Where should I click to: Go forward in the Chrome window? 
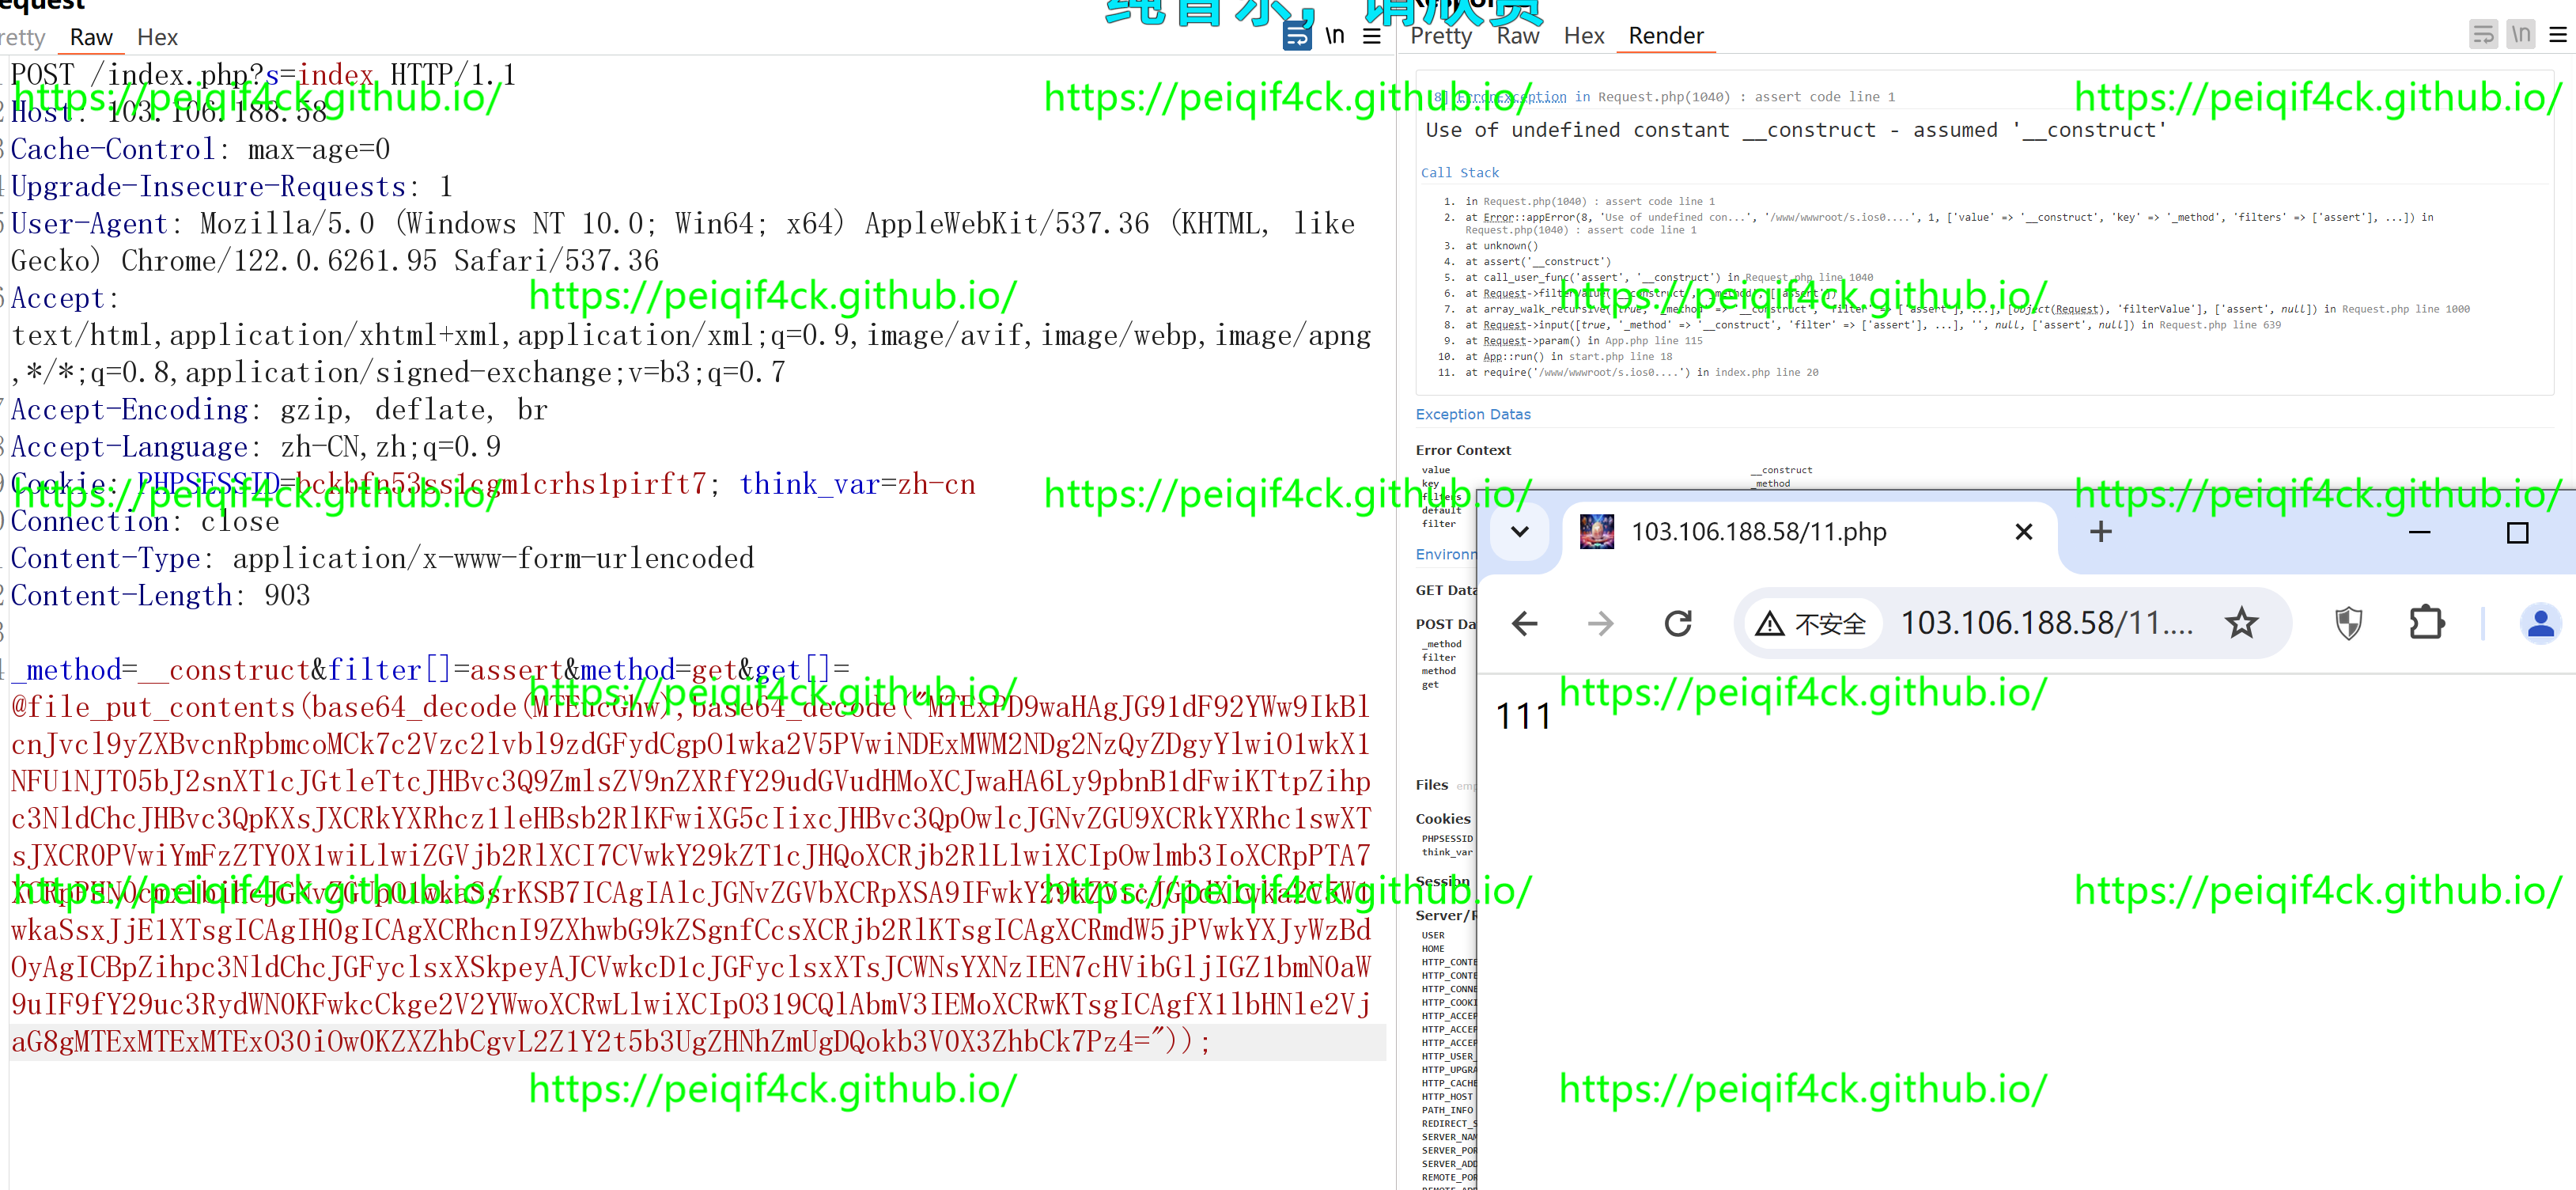click(x=1600, y=623)
